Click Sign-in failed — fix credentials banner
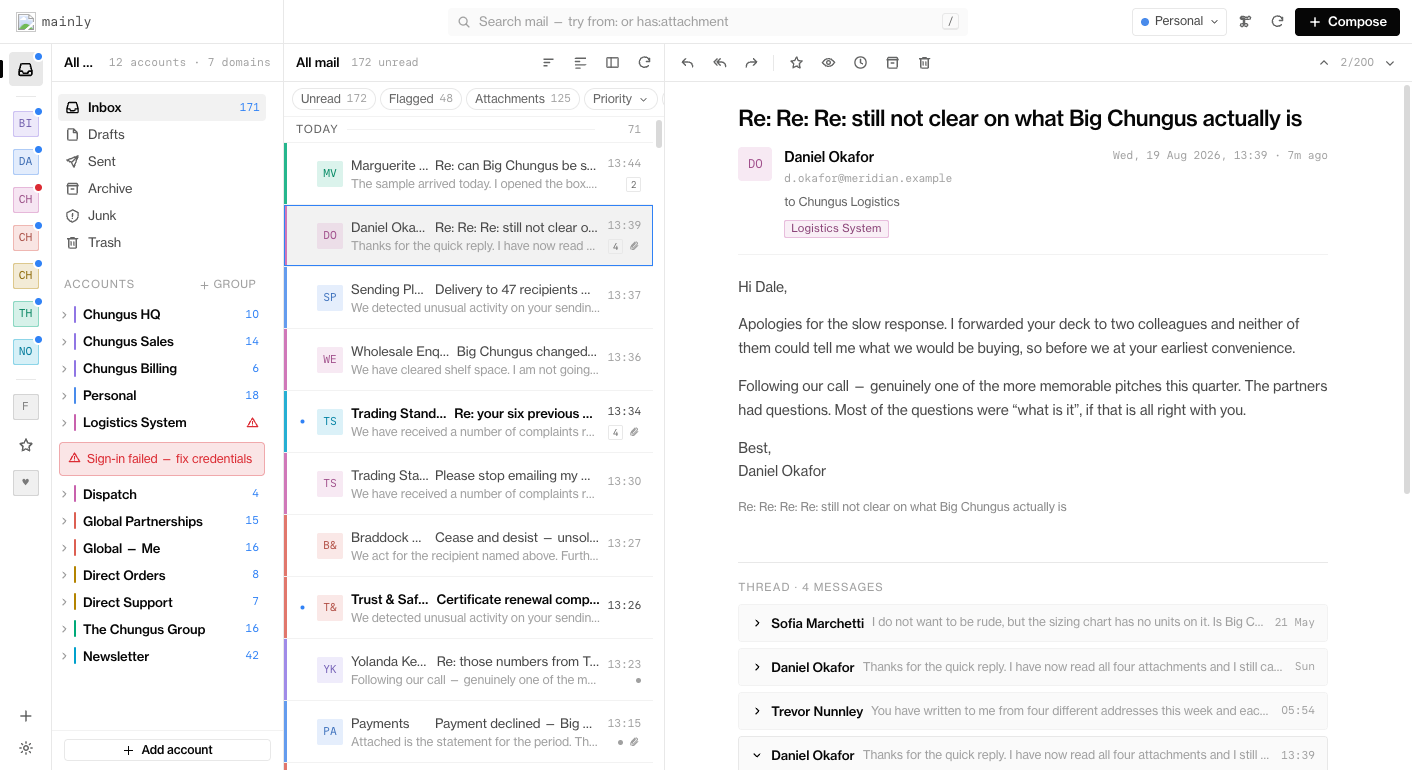1412x770 pixels. point(162,459)
